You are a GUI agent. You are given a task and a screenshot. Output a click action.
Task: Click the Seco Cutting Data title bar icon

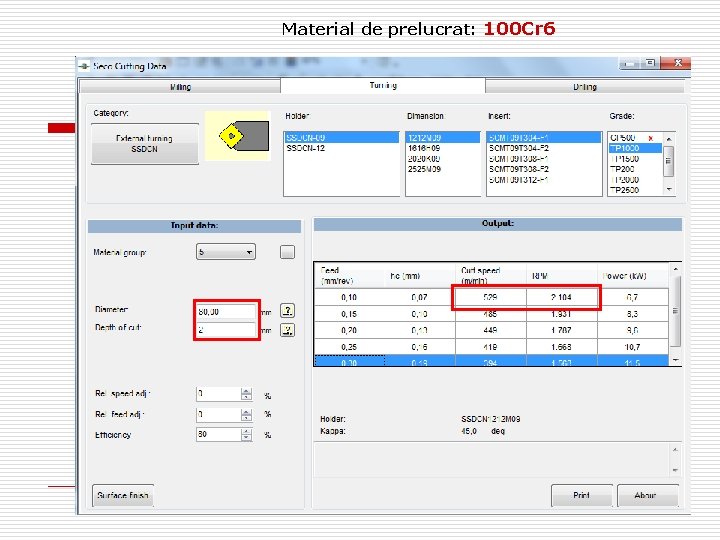click(x=84, y=66)
